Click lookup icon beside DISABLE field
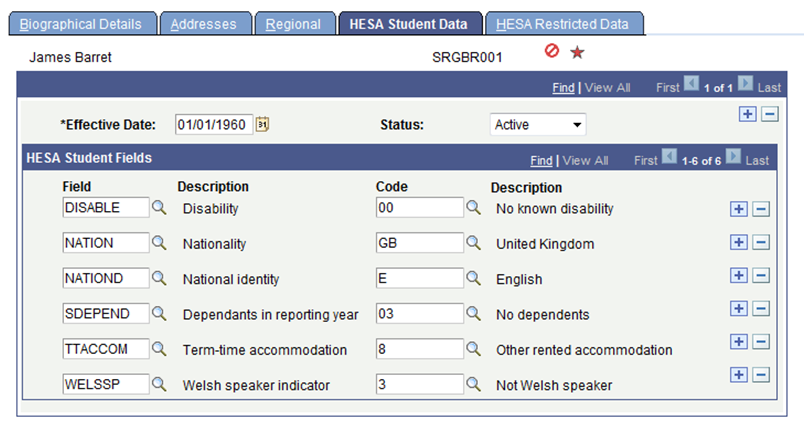 coord(159,208)
